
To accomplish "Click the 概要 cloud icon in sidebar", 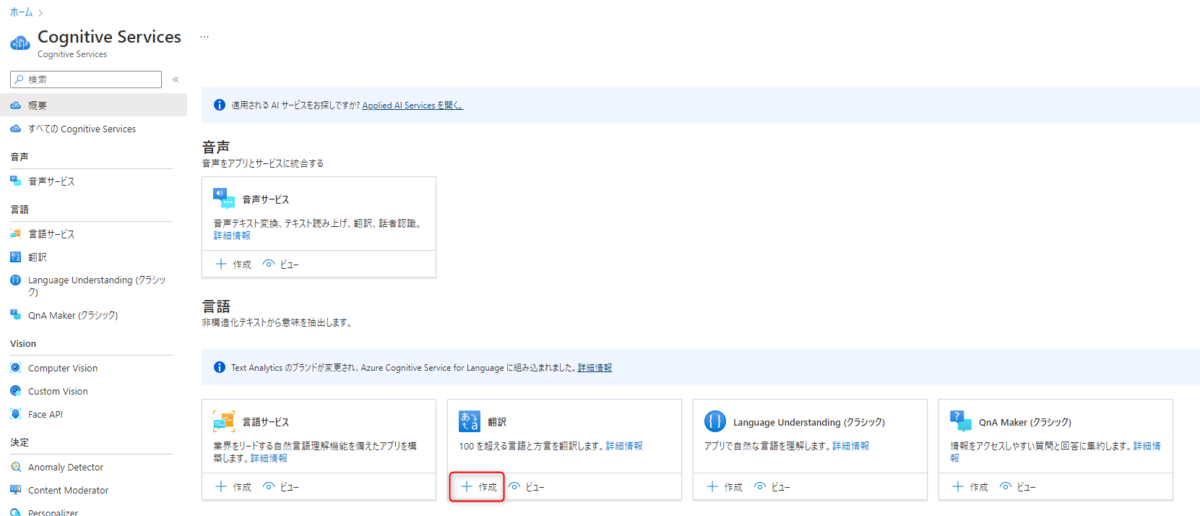I will click(15, 105).
